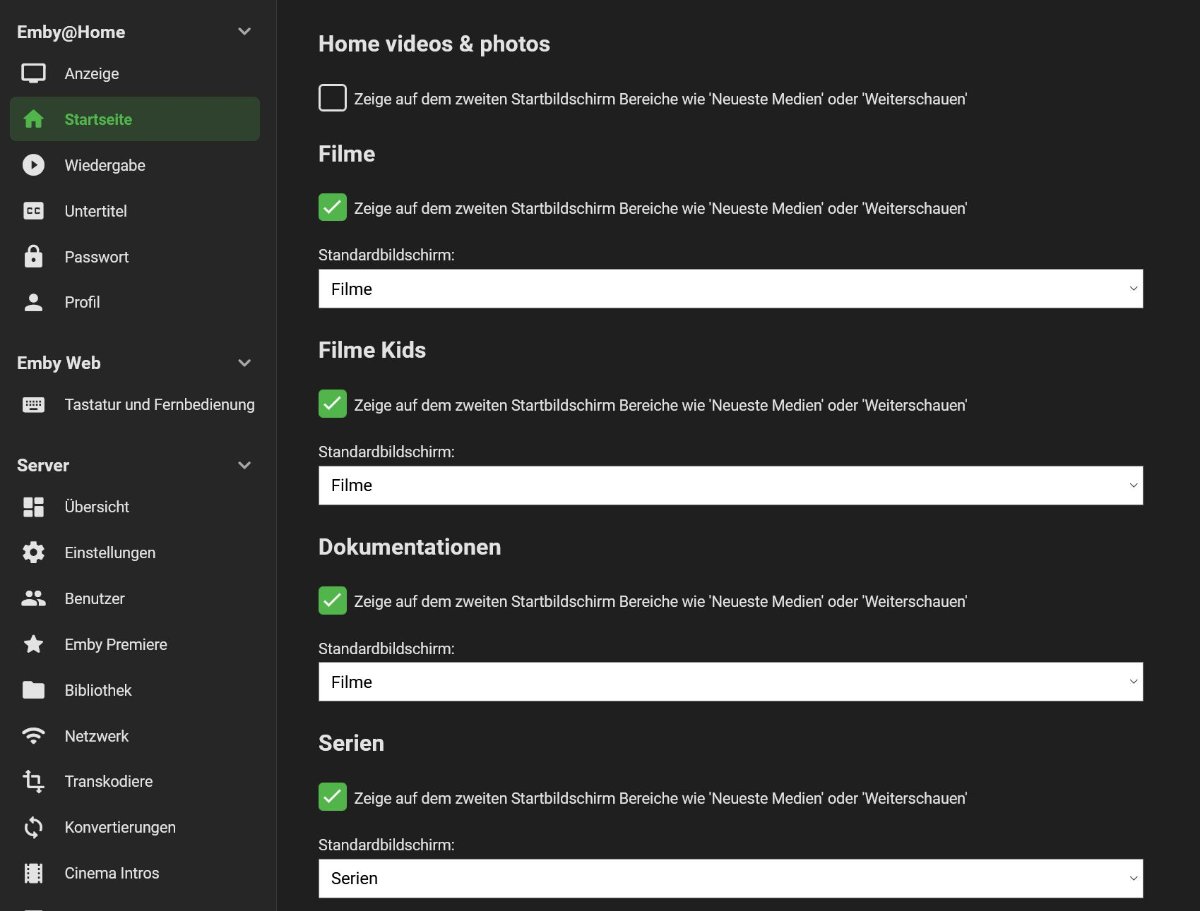Image resolution: width=1200 pixels, height=911 pixels.
Task: Open the Profil menu item
Action: click(82, 302)
